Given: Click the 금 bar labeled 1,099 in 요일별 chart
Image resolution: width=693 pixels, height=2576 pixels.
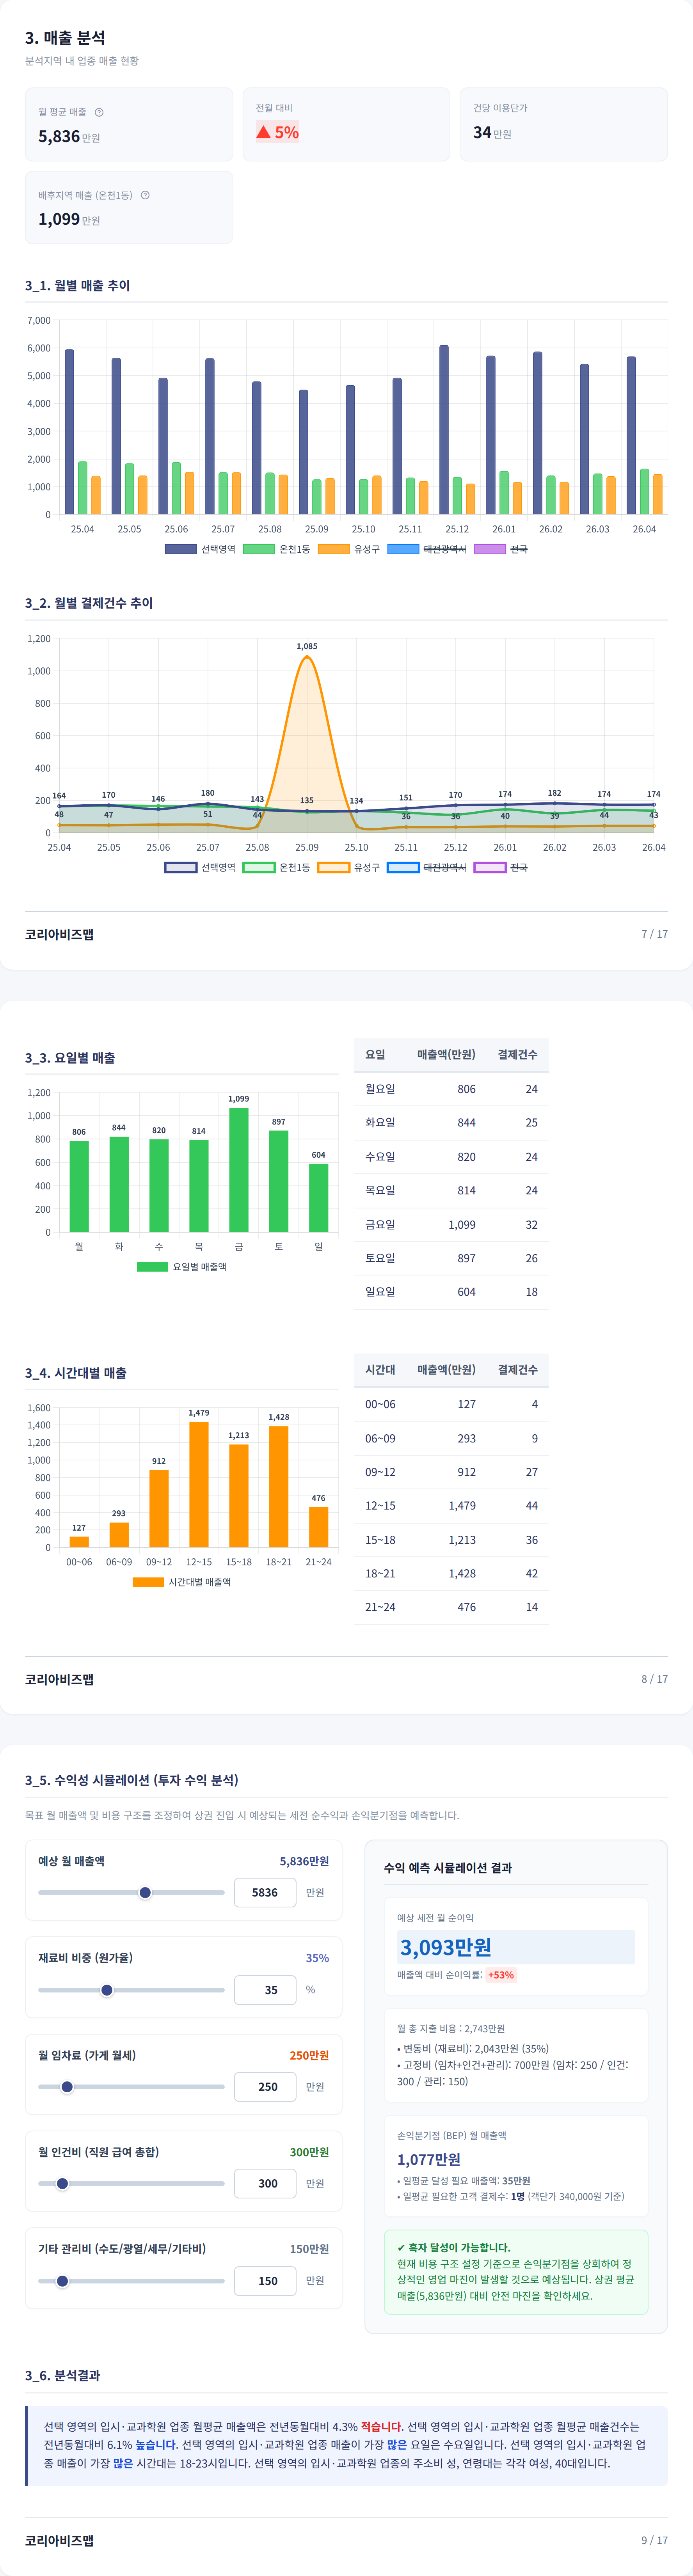Looking at the screenshot, I should coord(239,1170).
